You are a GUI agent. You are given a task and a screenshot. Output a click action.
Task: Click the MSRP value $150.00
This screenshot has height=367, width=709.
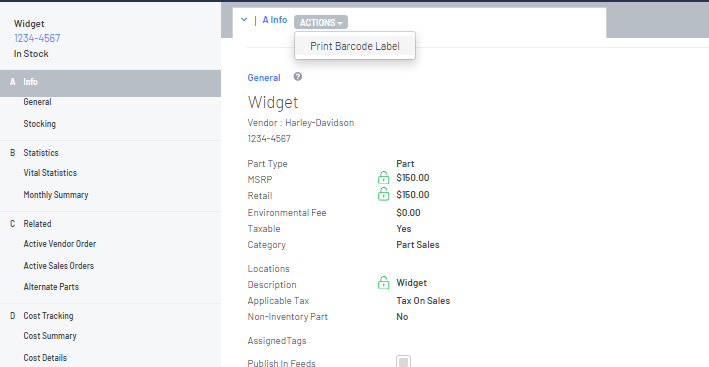coord(413,178)
